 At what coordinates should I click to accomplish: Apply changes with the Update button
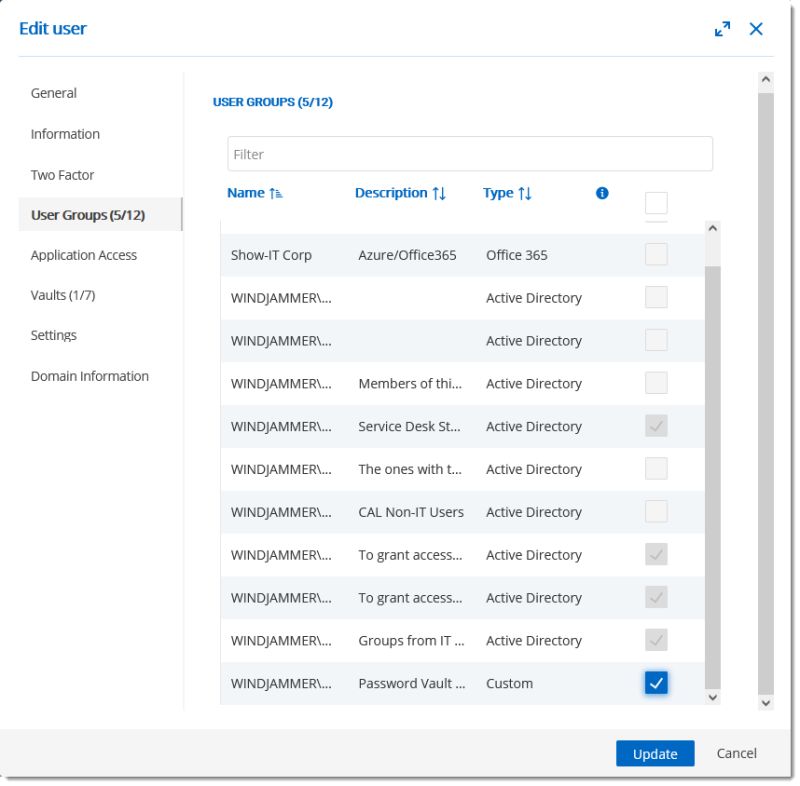[x=655, y=753]
